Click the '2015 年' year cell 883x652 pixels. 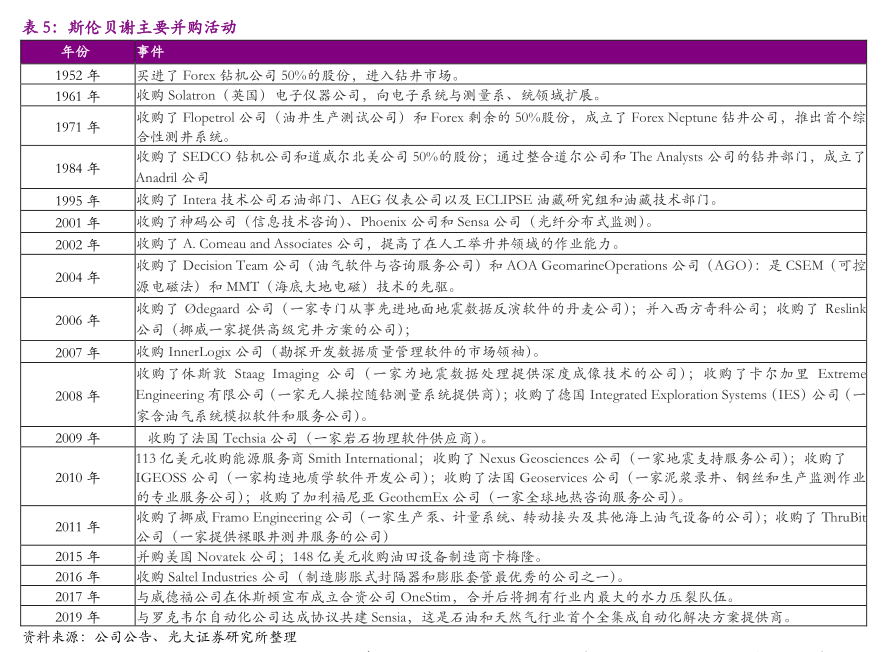click(78, 556)
